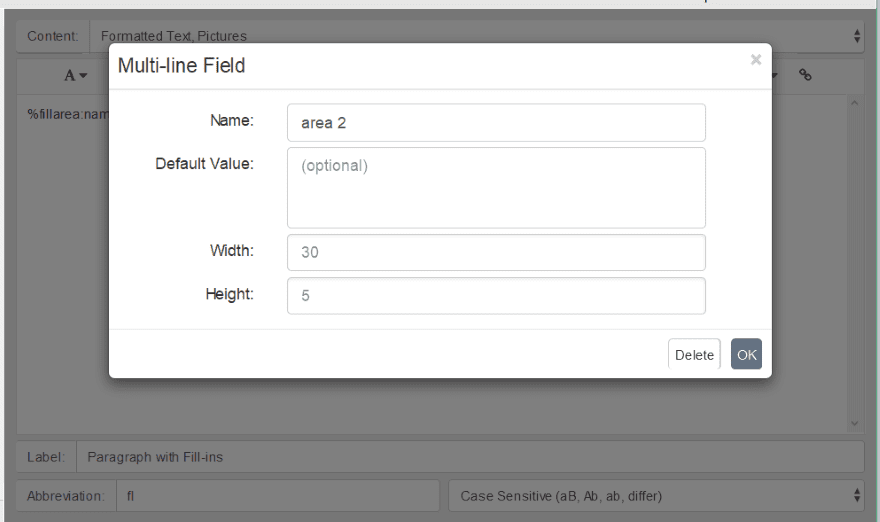Click the Name input field

coord(496,122)
